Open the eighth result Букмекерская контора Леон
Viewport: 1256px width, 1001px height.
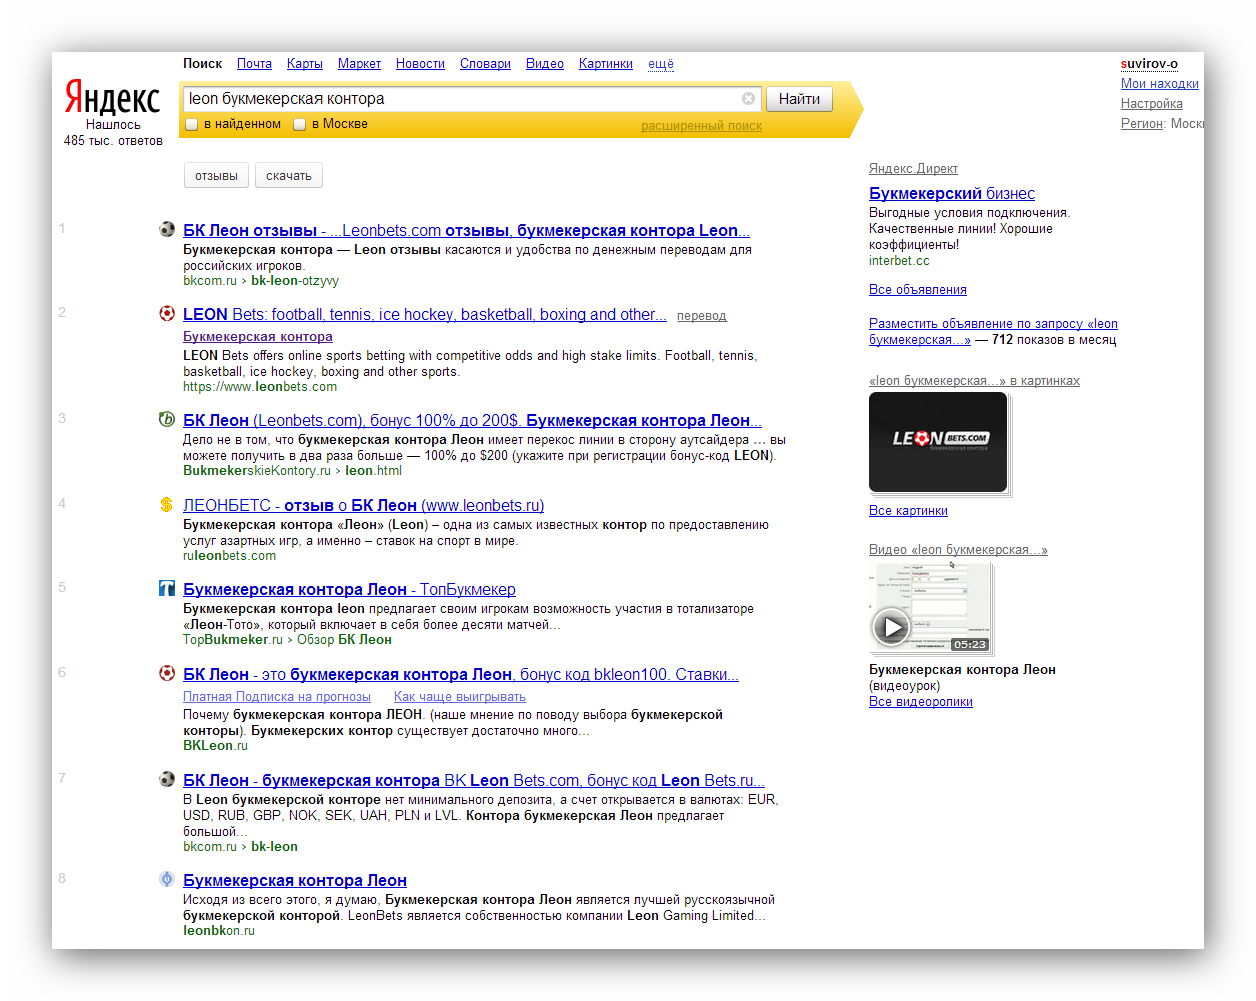pos(295,881)
